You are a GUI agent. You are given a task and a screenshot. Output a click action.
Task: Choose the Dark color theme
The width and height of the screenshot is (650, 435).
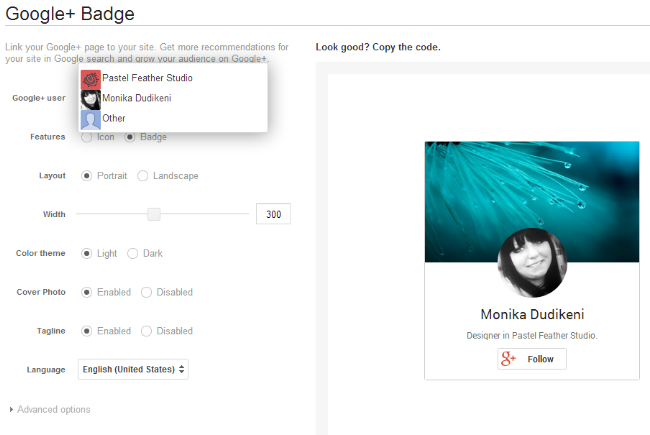click(x=133, y=253)
